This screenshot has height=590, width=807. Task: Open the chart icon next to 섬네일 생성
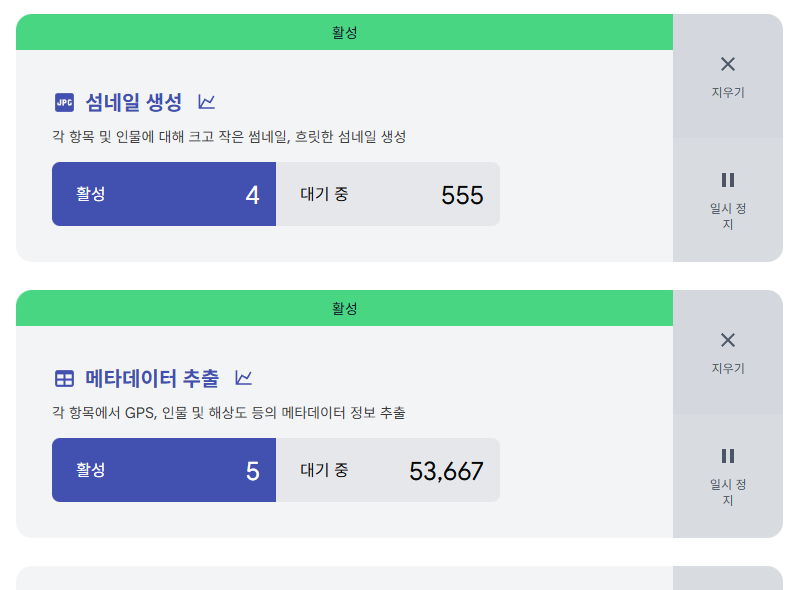206,102
